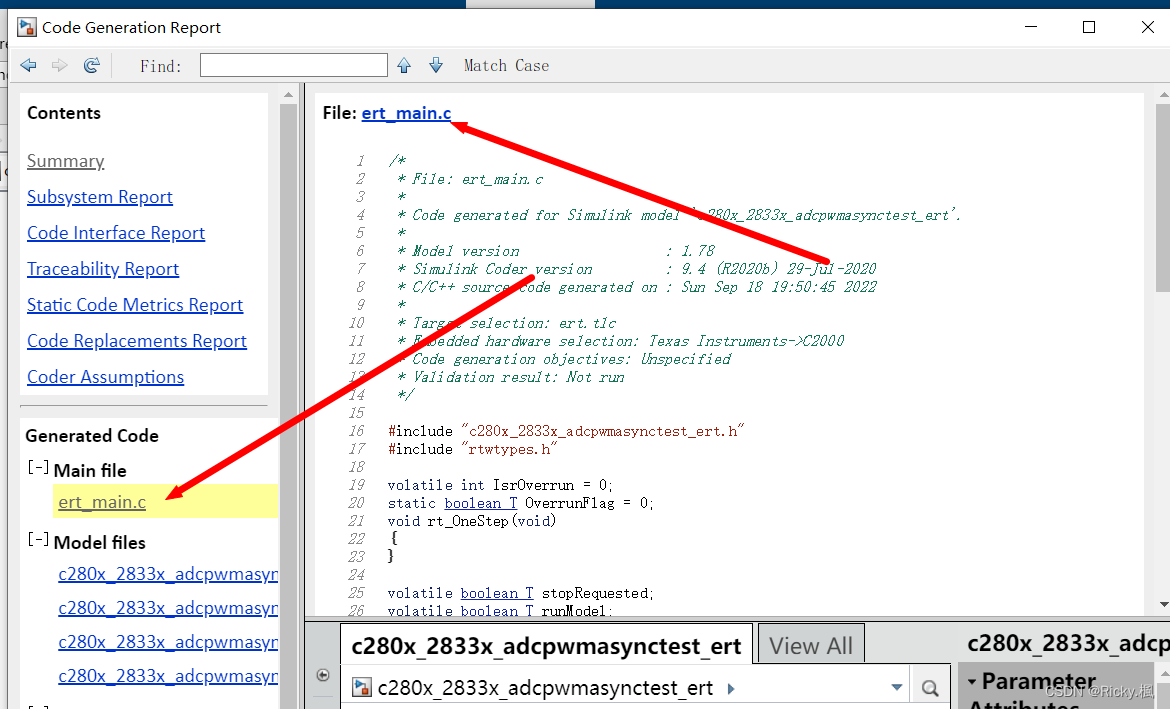The height and width of the screenshot is (709, 1170).
Task: Click the 'Target selection: ert.tlc' comment line
Action: coord(507,323)
